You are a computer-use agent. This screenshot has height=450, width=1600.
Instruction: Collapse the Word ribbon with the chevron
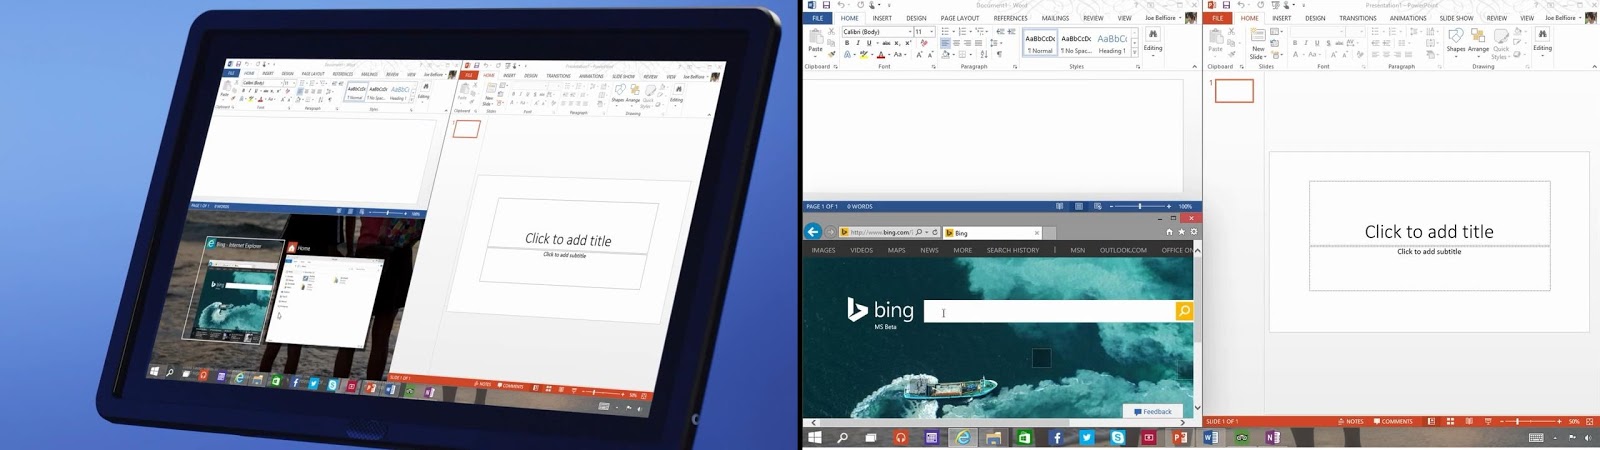click(x=1194, y=67)
